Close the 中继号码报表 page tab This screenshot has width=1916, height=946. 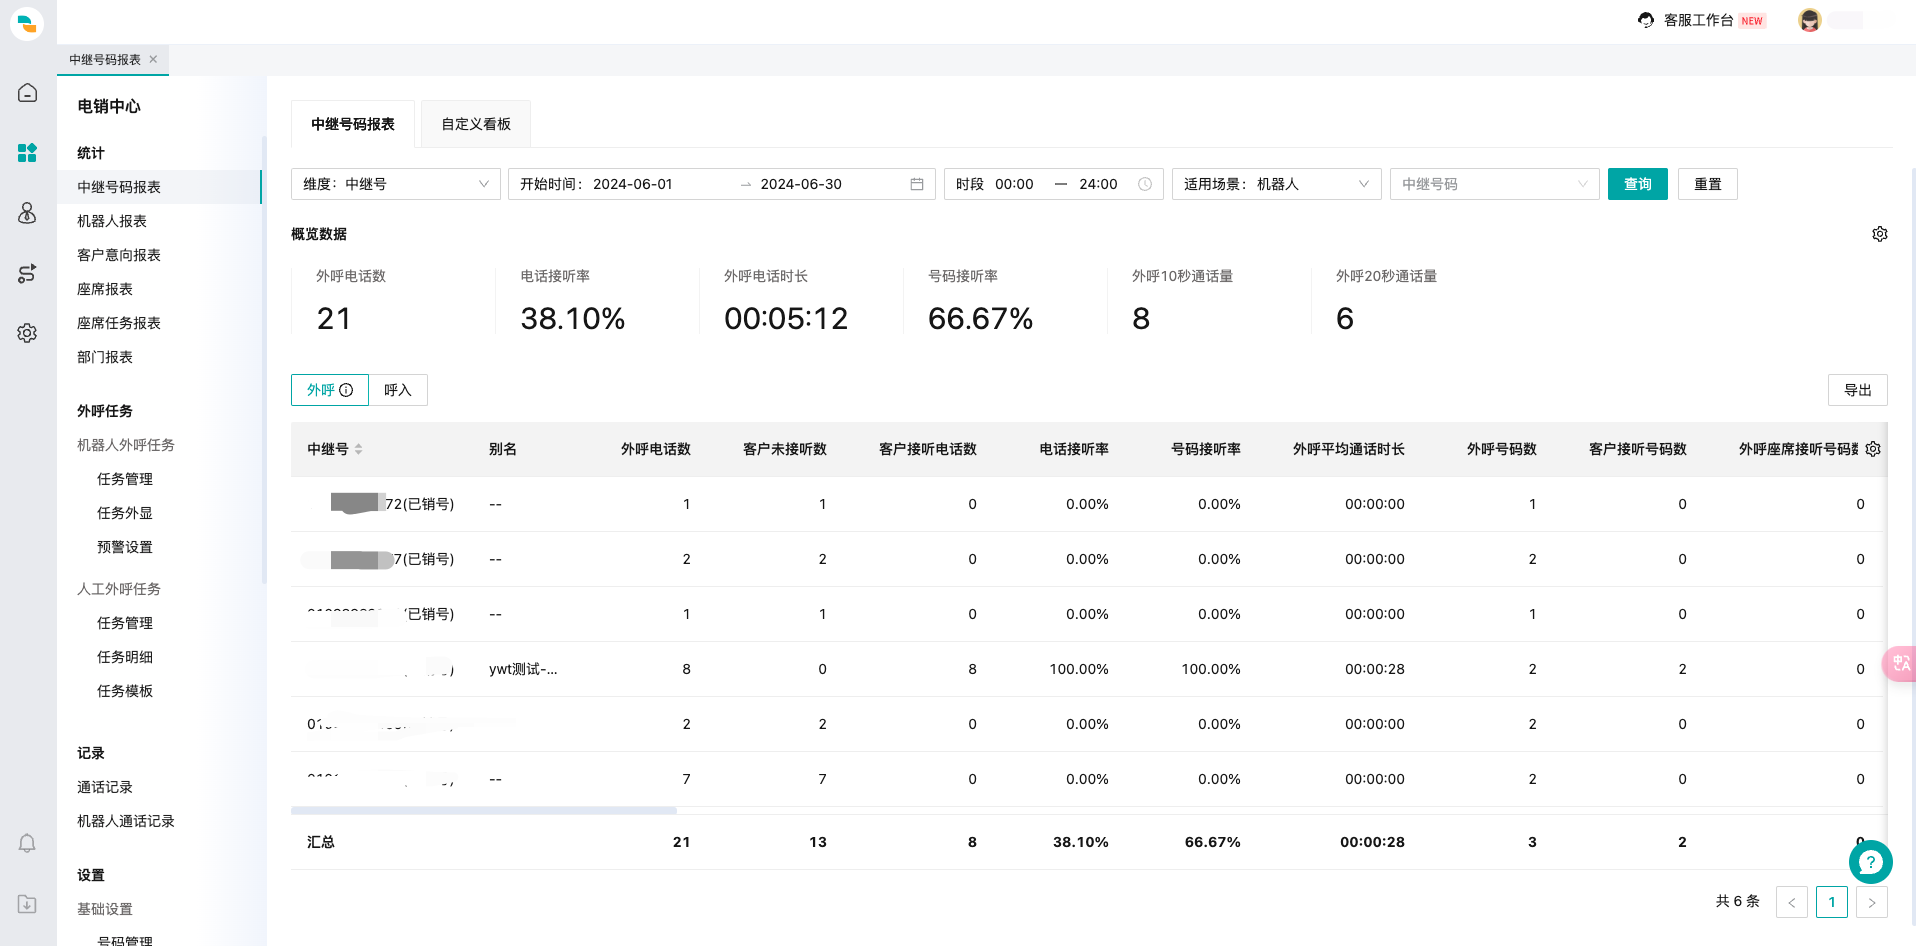click(x=153, y=59)
